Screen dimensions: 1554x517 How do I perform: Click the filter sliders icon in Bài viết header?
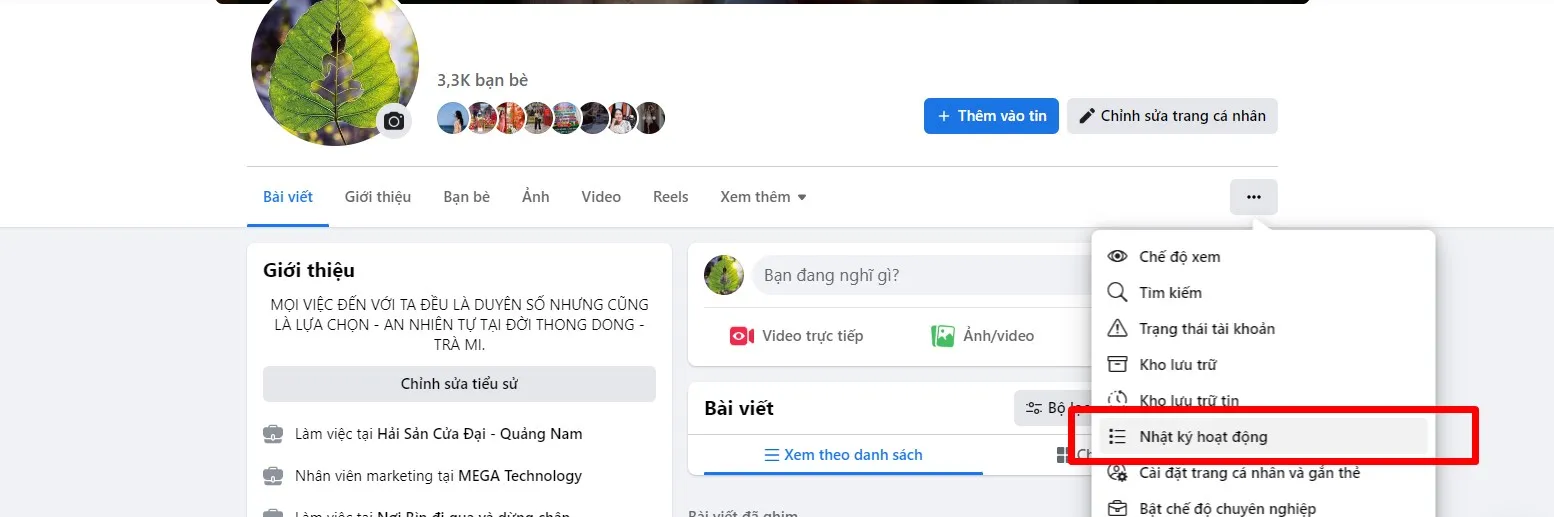1034,408
